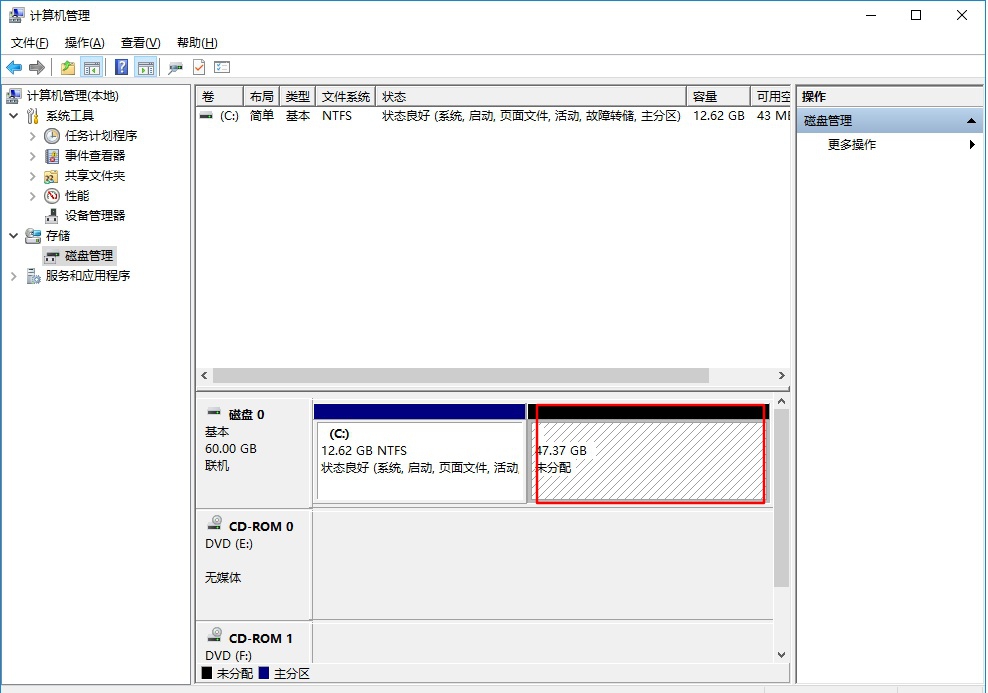Expand the 共享文件夹 node
The height and width of the screenshot is (693, 988).
[x=33, y=175]
